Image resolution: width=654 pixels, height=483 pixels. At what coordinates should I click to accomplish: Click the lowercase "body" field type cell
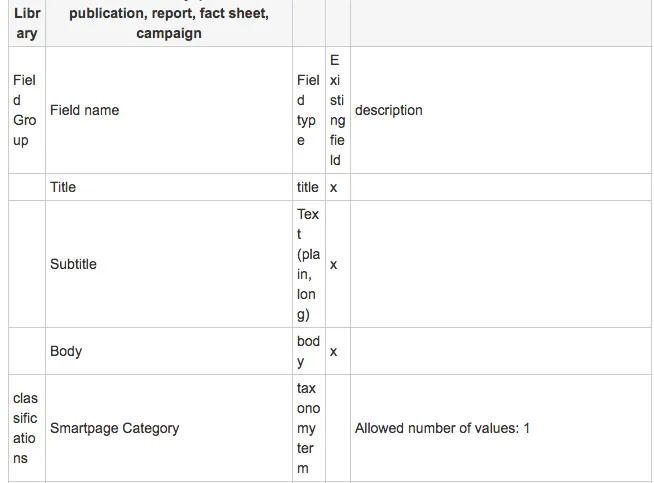[x=308, y=351]
